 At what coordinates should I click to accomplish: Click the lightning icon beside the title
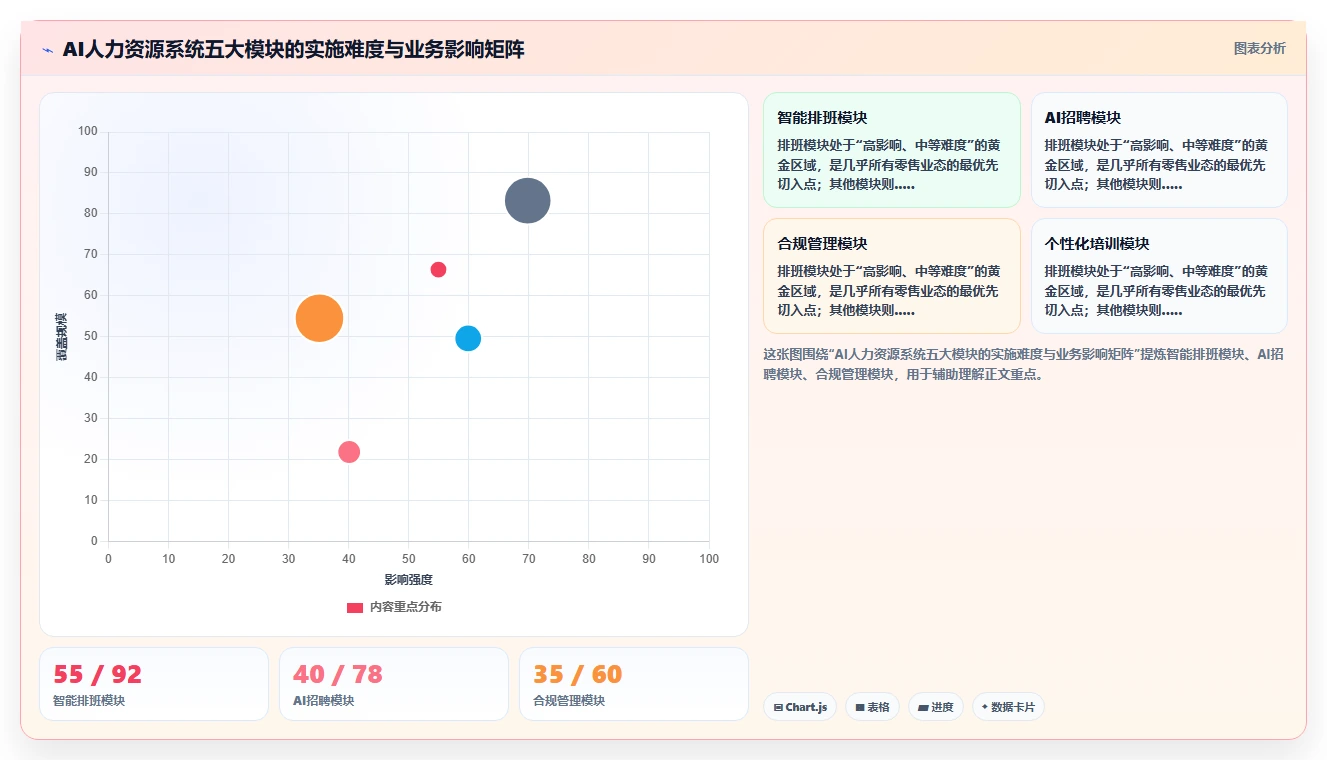point(47,49)
